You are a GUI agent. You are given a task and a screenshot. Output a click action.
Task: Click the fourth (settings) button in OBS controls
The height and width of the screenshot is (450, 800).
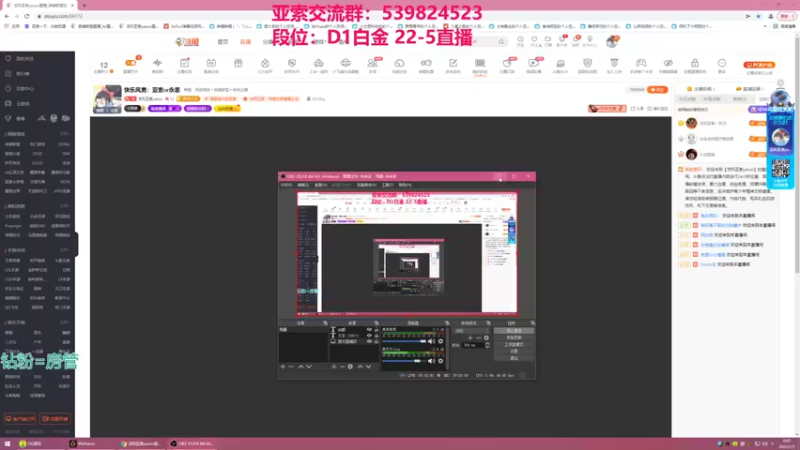[x=514, y=352]
